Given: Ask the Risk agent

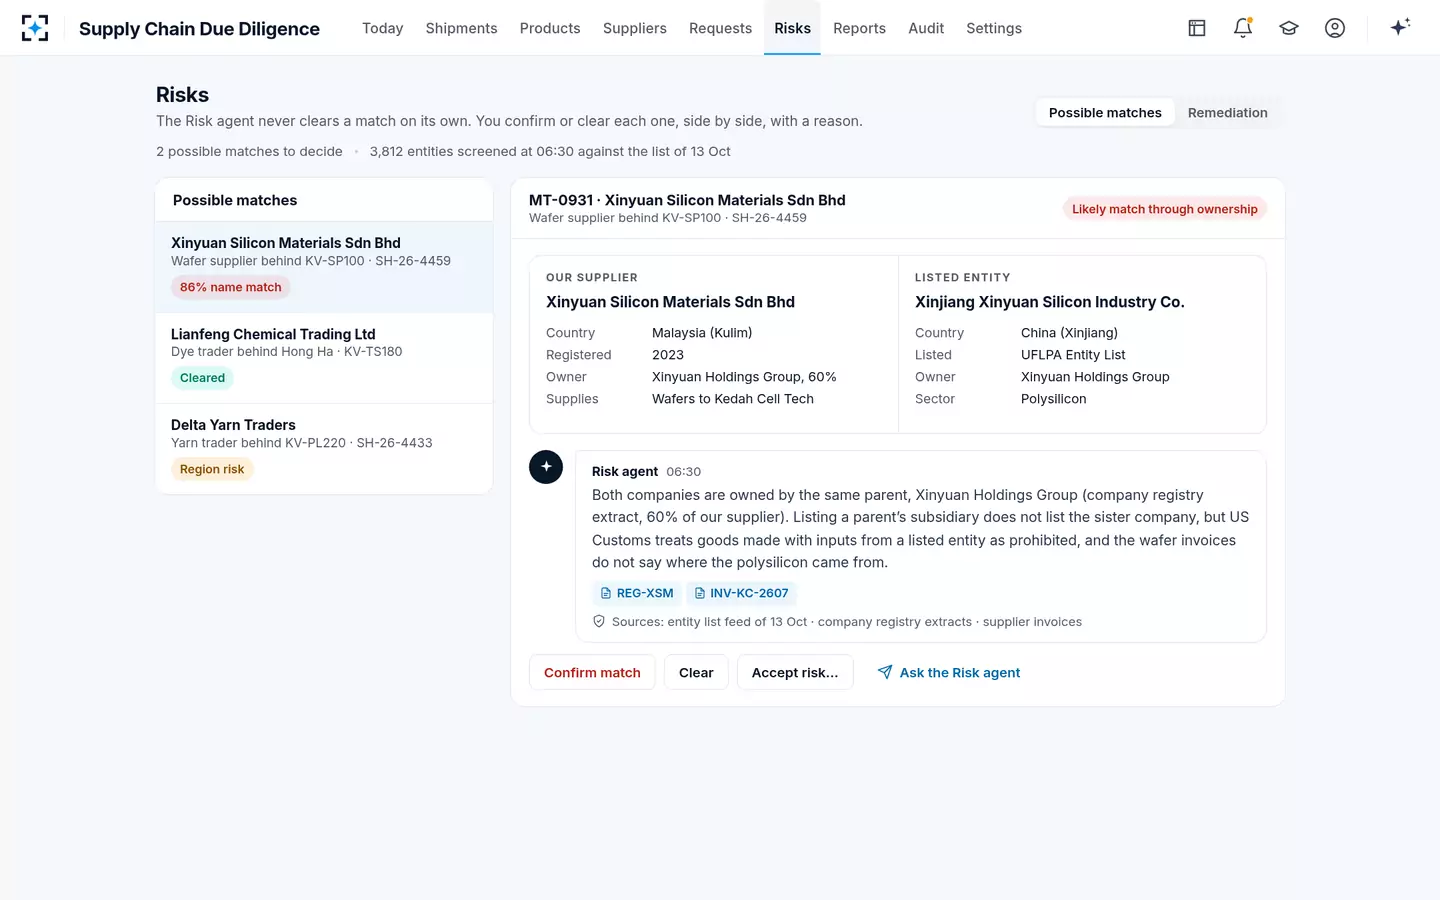Looking at the screenshot, I should [x=949, y=673].
